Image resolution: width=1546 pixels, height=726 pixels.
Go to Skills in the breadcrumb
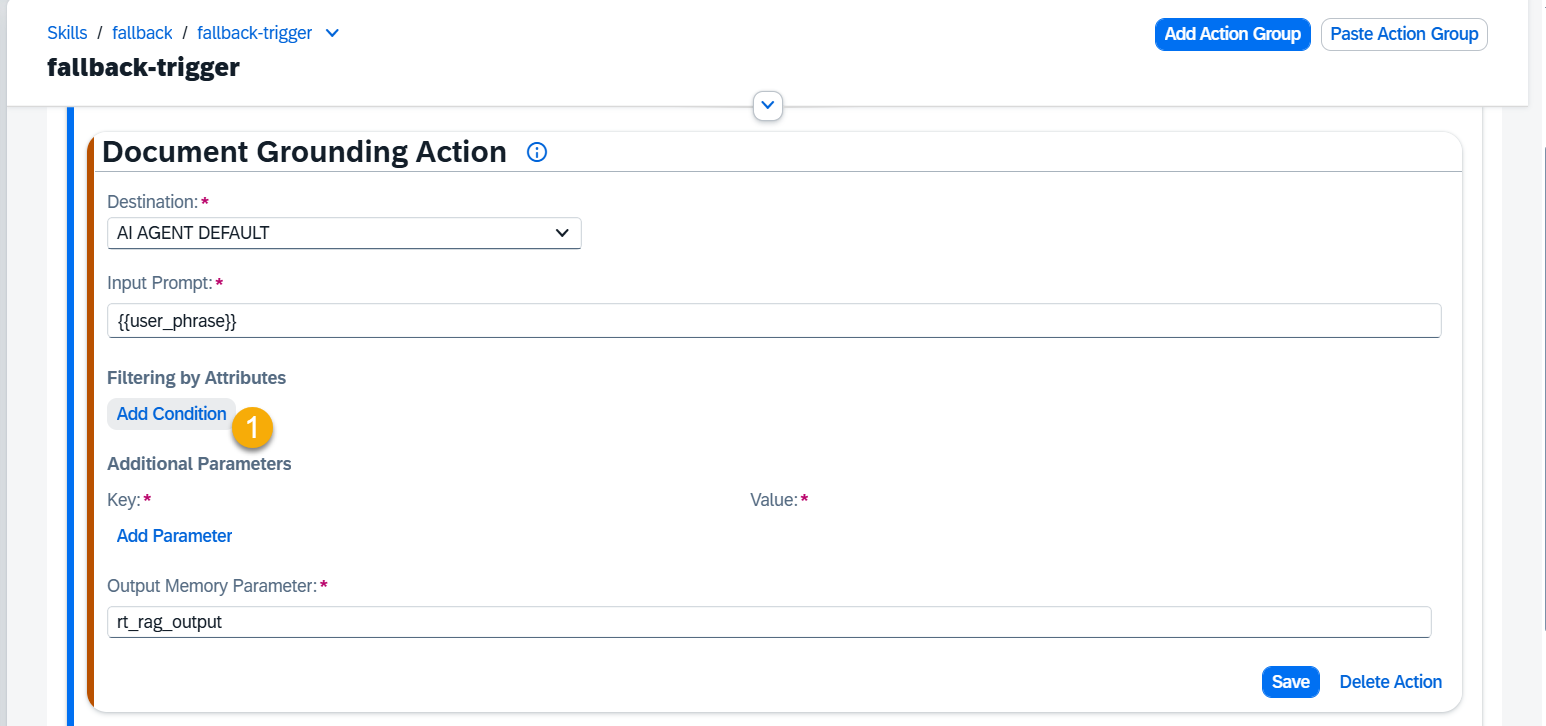pyautogui.click(x=66, y=33)
